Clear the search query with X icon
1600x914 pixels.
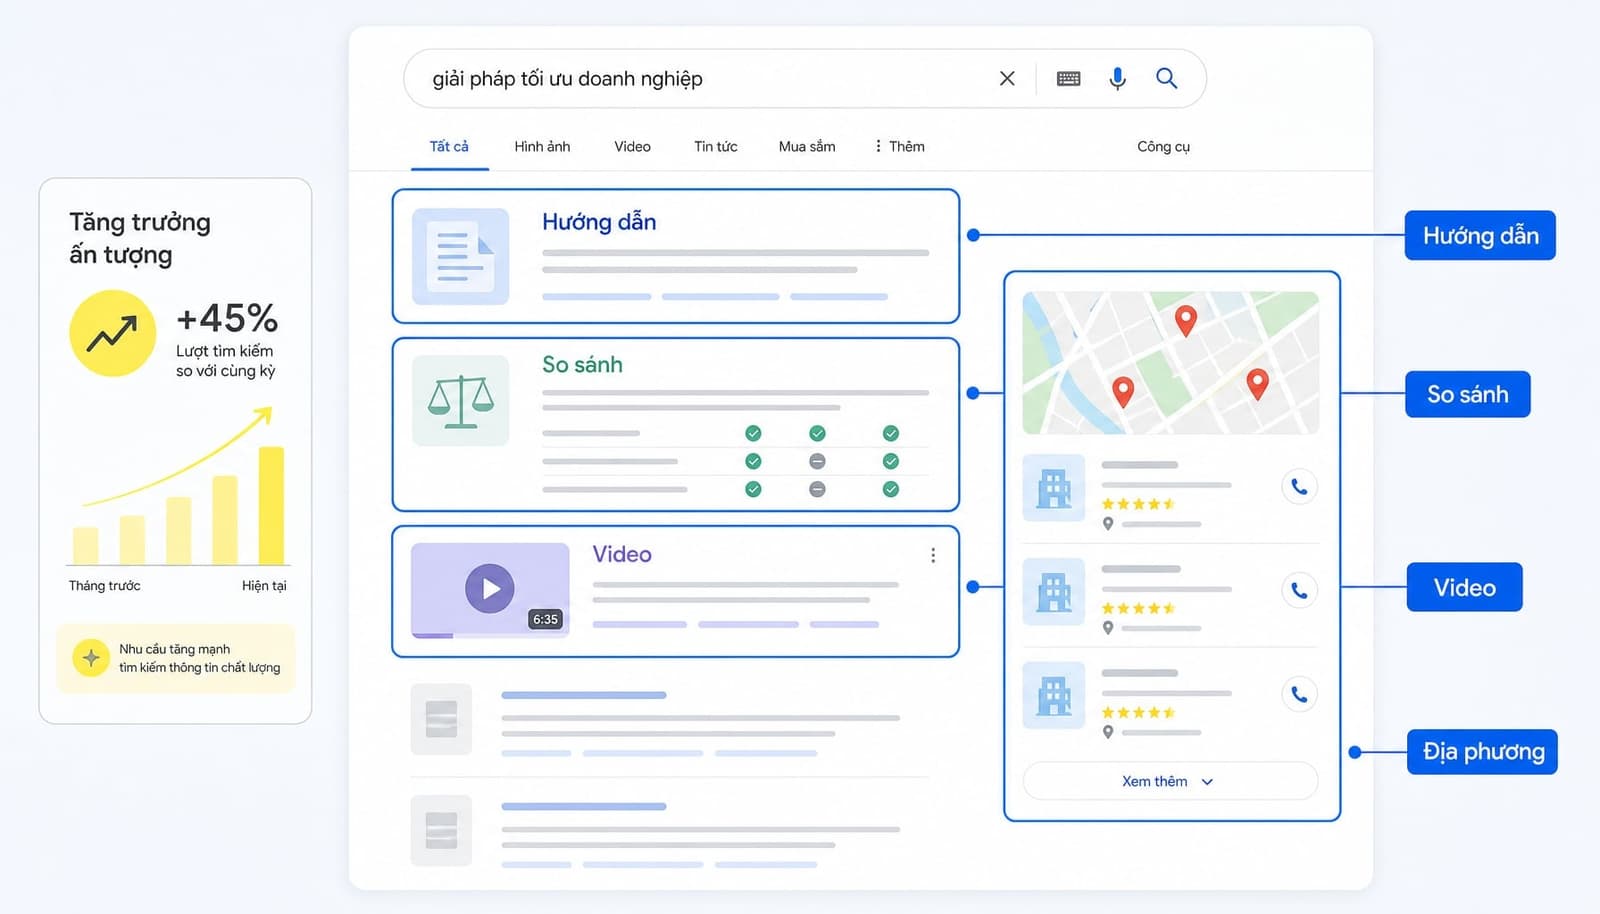tap(1007, 78)
